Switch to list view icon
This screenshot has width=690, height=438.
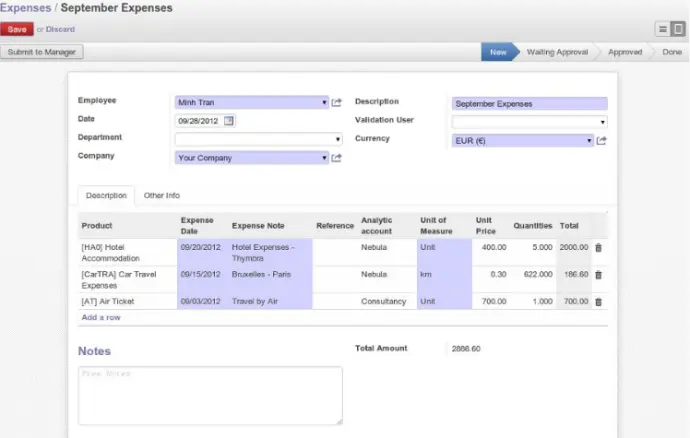click(x=663, y=29)
